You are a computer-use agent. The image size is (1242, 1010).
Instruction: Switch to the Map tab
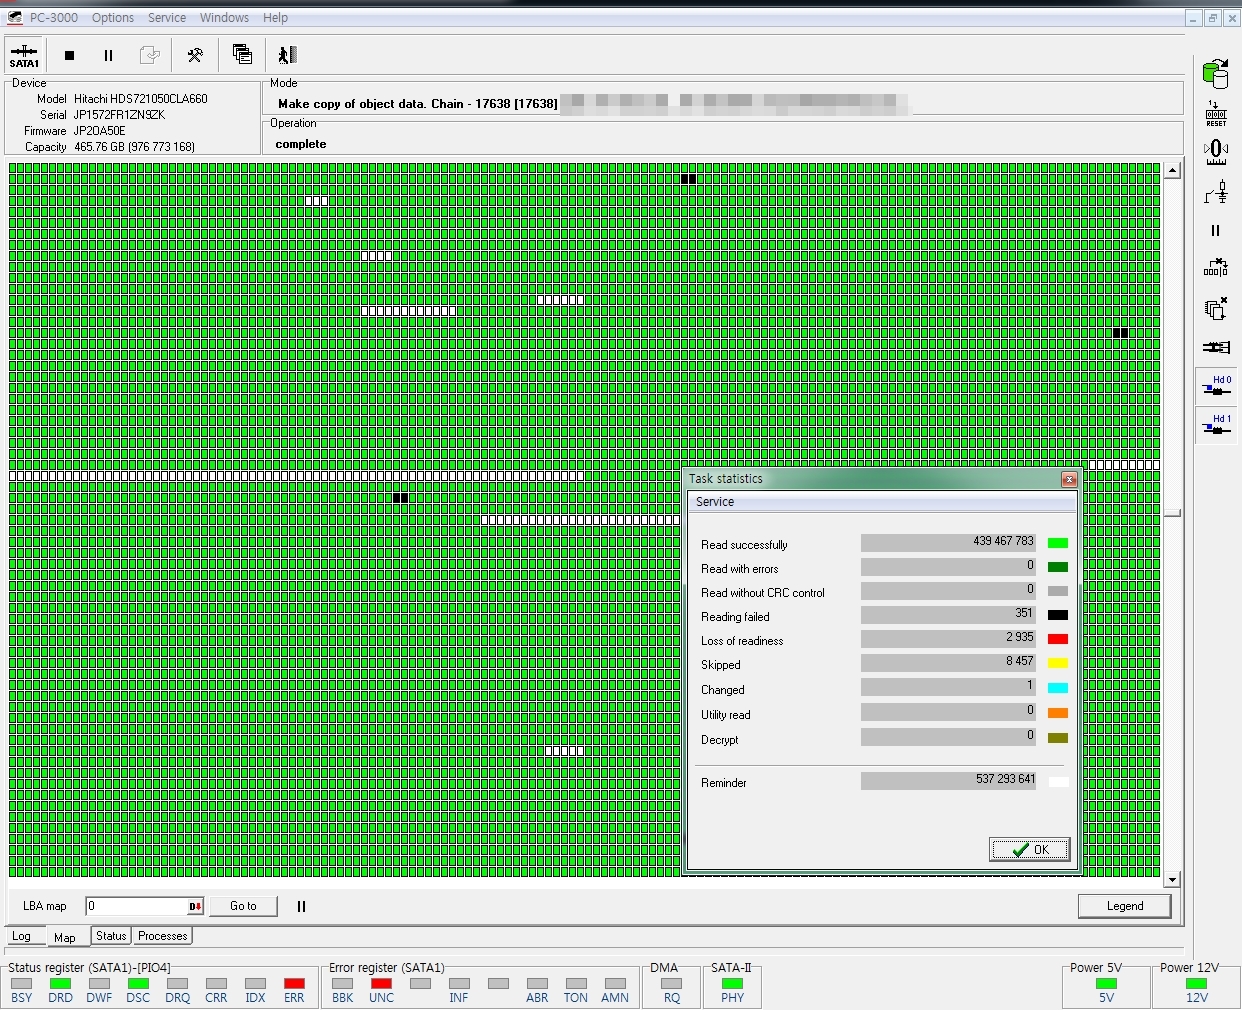coord(65,937)
